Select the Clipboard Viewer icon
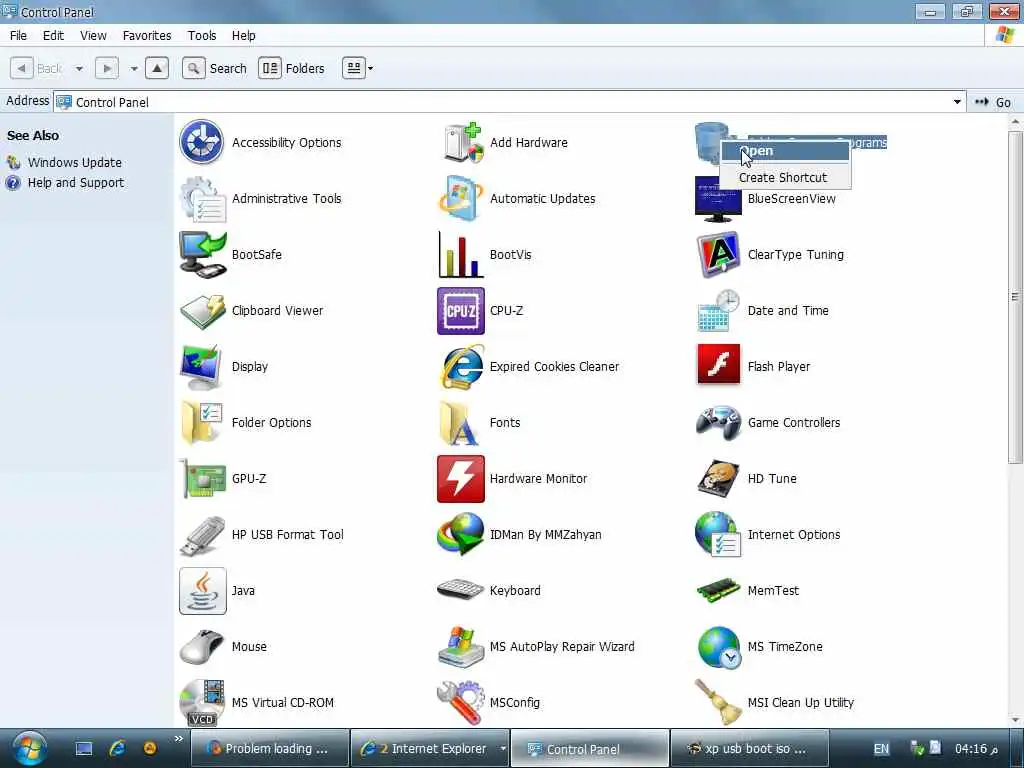The height and width of the screenshot is (768, 1024). pos(202,311)
